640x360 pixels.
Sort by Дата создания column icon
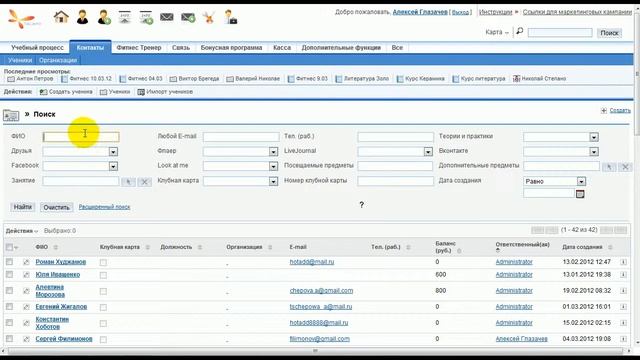point(610,247)
